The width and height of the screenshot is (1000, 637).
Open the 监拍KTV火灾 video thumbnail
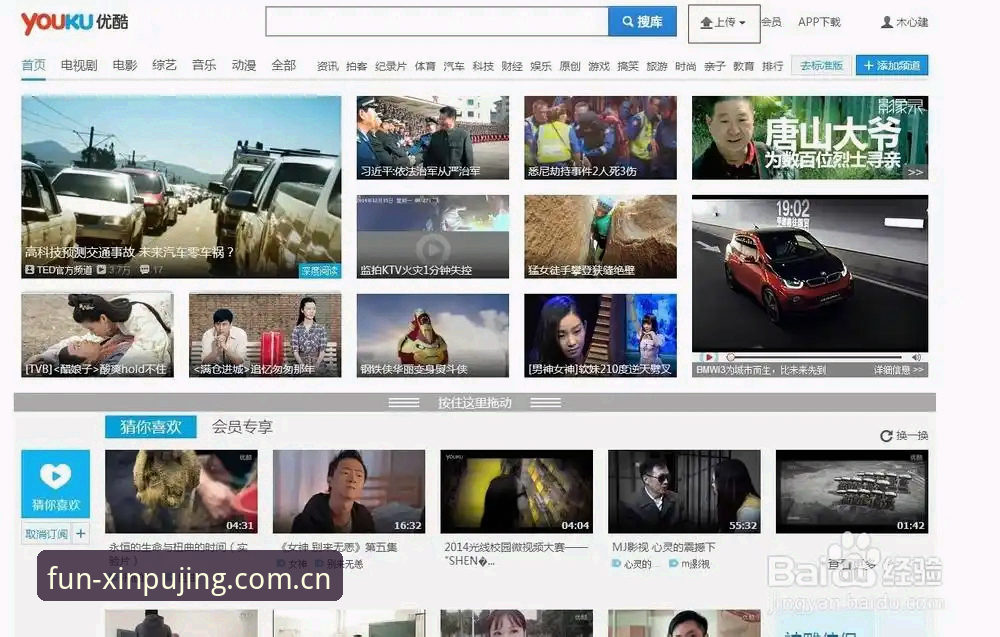[x=433, y=237]
